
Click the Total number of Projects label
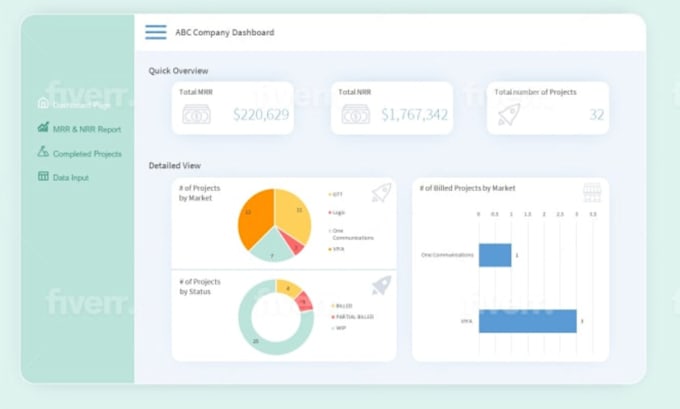[x=536, y=92]
